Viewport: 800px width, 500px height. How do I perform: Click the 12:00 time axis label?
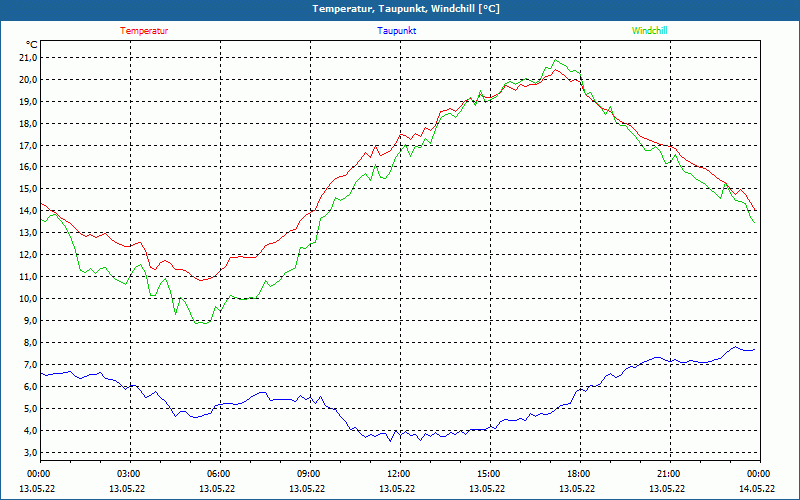[x=399, y=474]
